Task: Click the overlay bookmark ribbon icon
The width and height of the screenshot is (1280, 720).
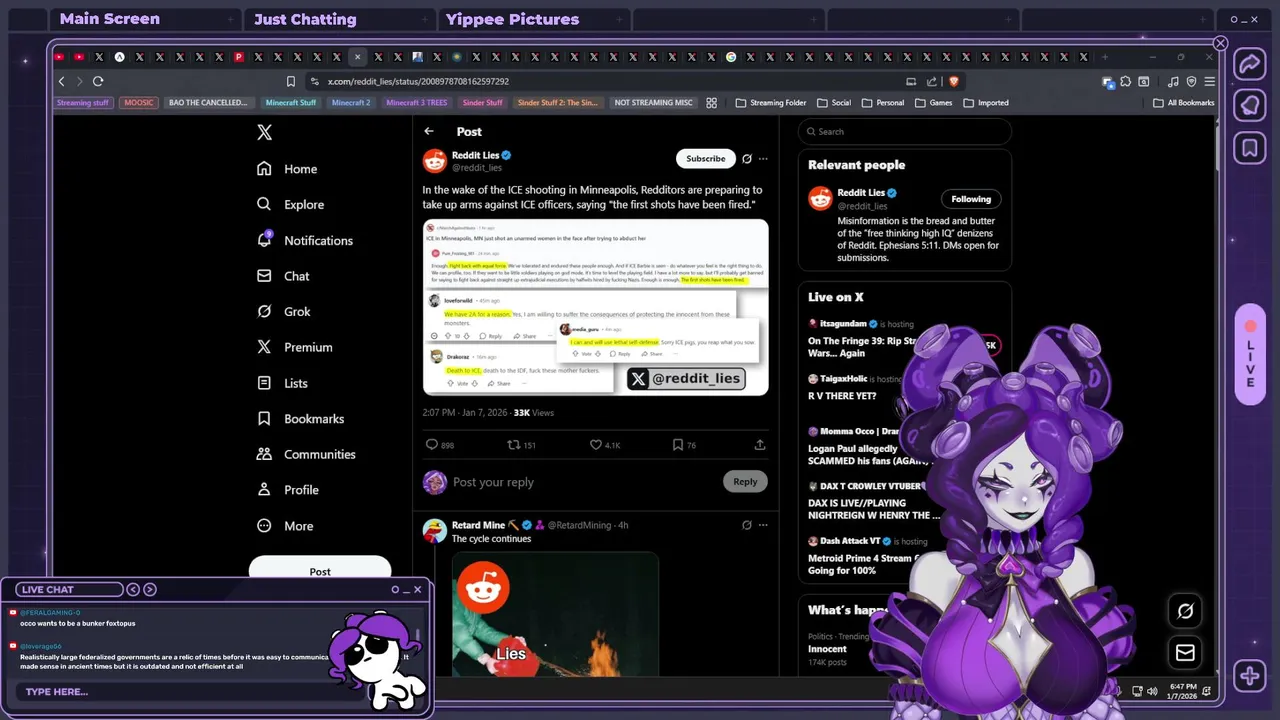Action: (x=1250, y=148)
